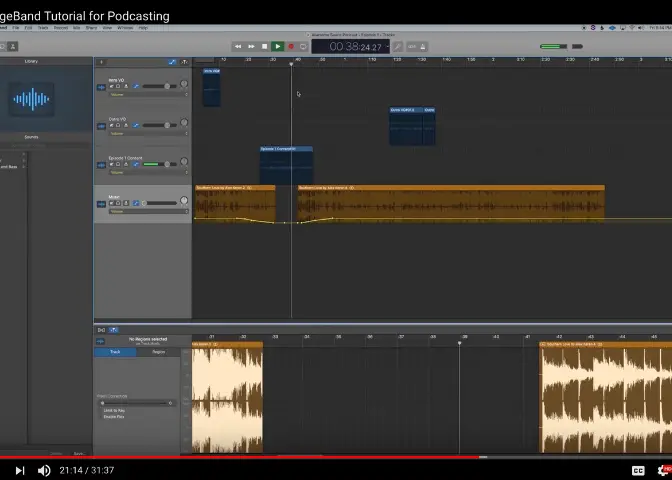This screenshot has height=480, width=672.
Task: Solo the Episode 1 Content track
Action: click(x=118, y=165)
